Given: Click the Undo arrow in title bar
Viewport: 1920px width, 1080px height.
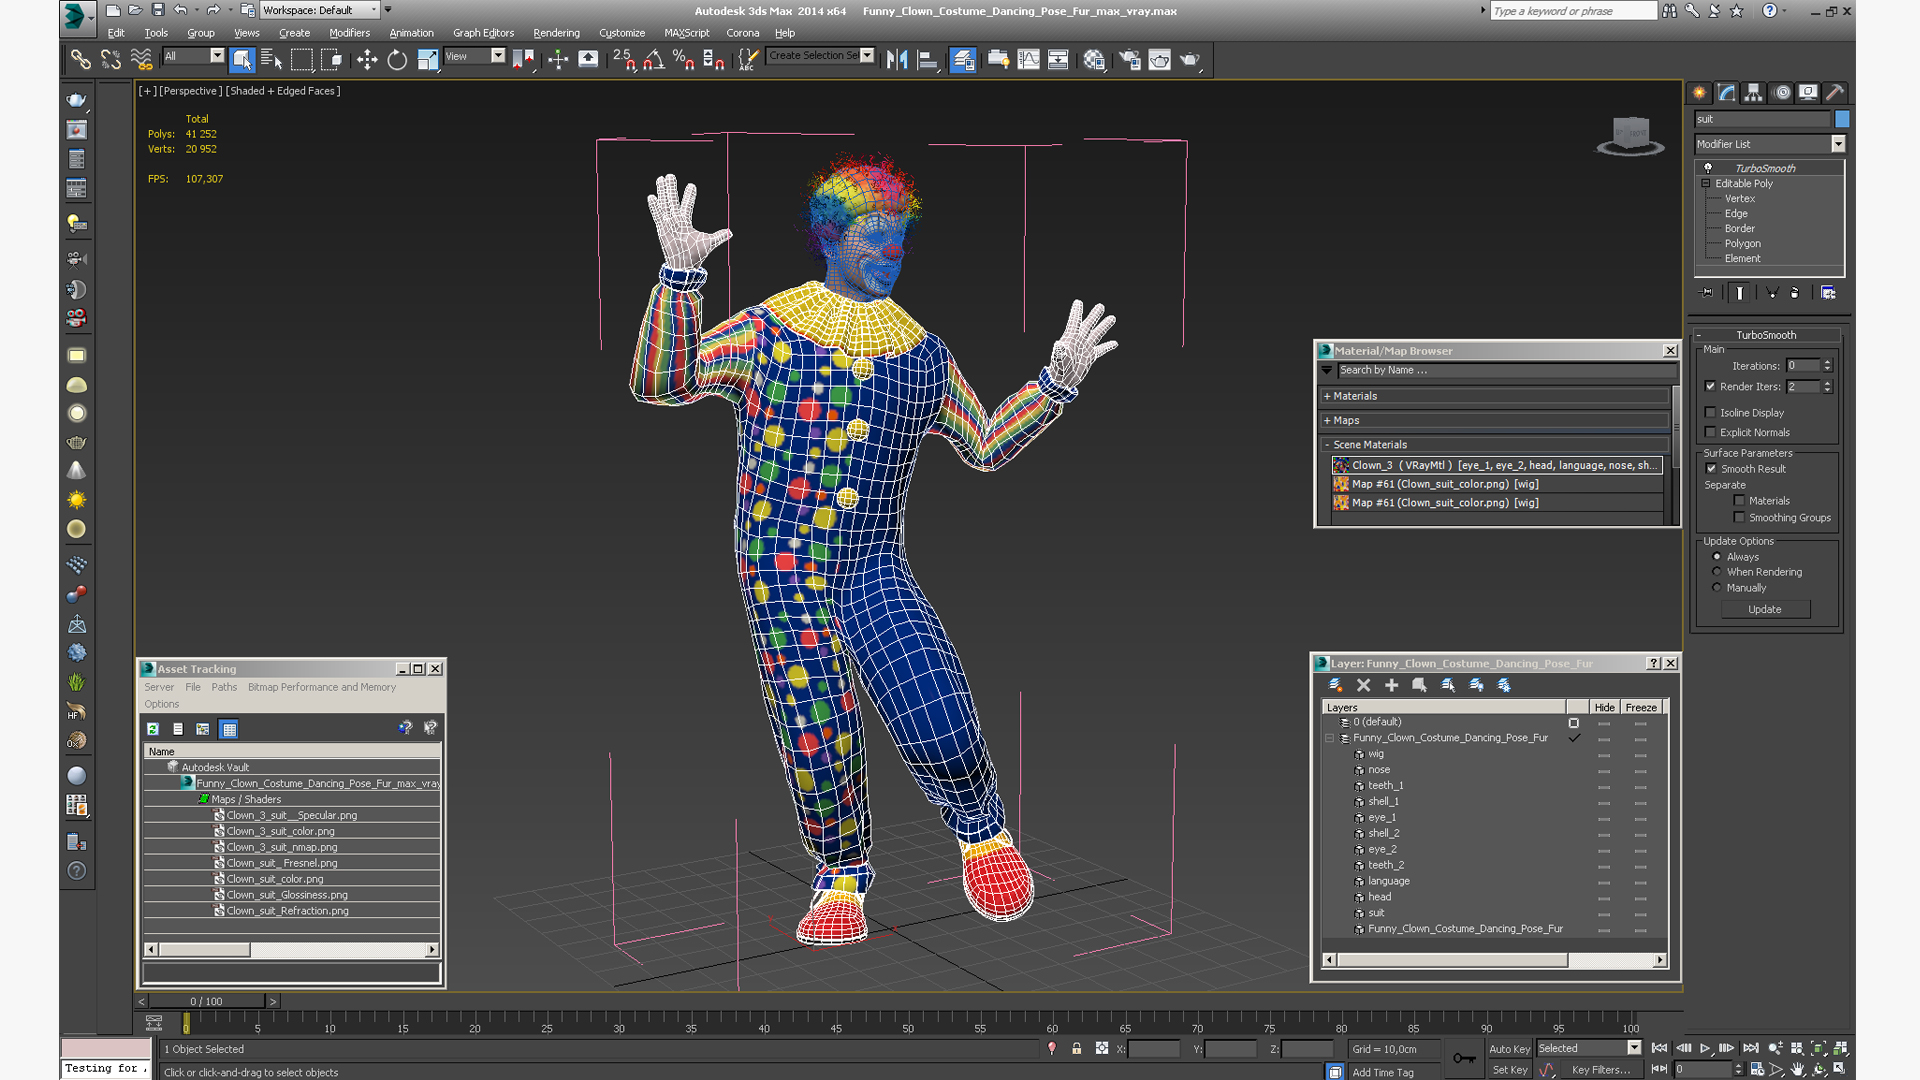Looking at the screenshot, I should pos(180,10).
